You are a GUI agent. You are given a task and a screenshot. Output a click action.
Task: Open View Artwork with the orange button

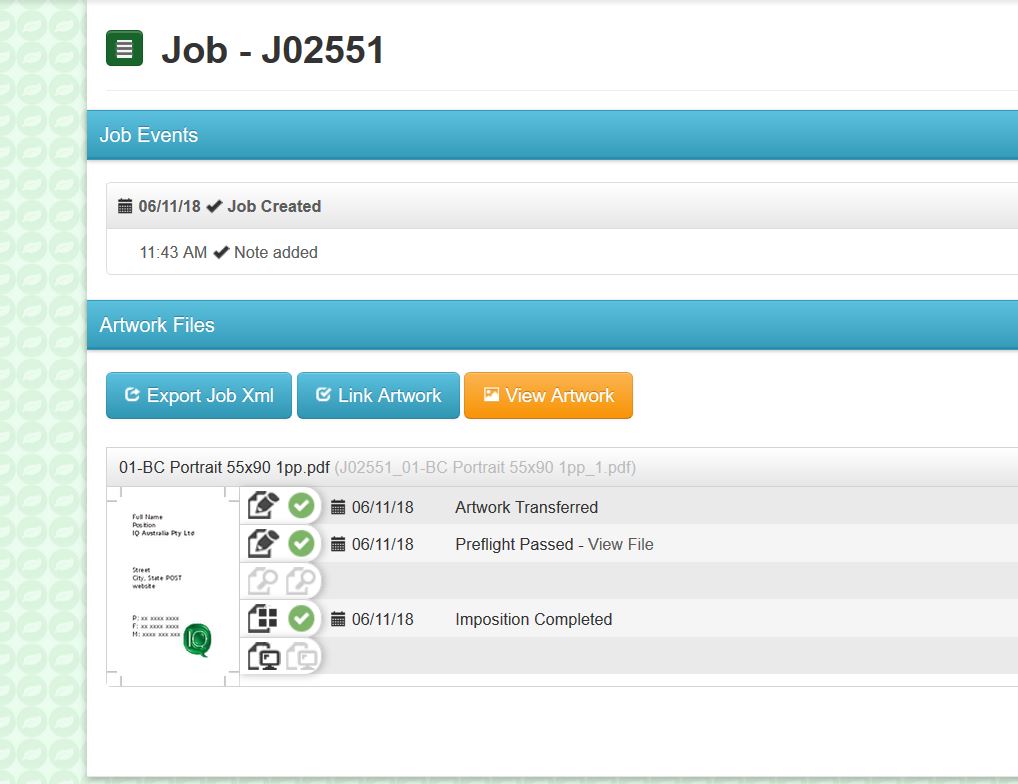tap(549, 395)
